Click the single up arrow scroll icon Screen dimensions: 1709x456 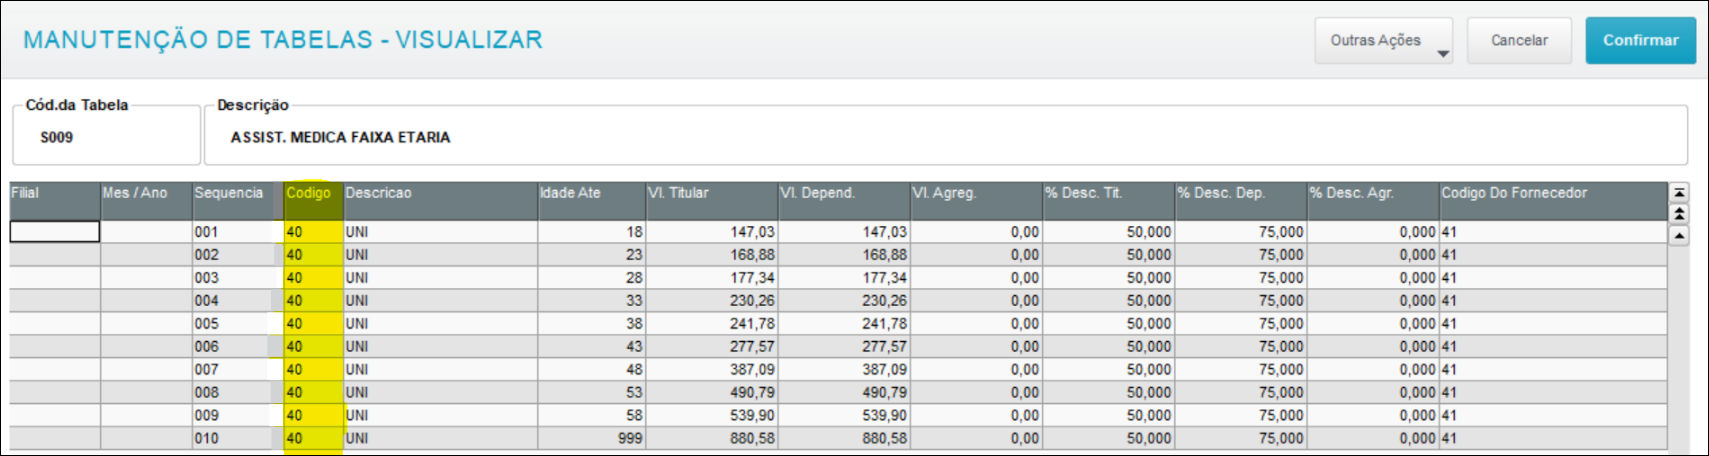pyautogui.click(x=1679, y=236)
